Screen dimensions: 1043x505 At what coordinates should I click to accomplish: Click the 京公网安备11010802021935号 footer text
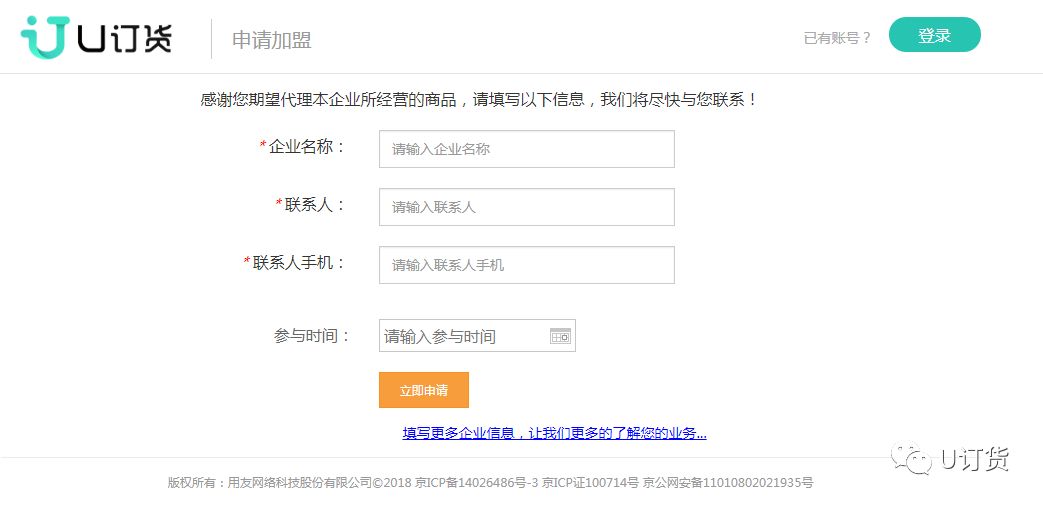click(728, 482)
